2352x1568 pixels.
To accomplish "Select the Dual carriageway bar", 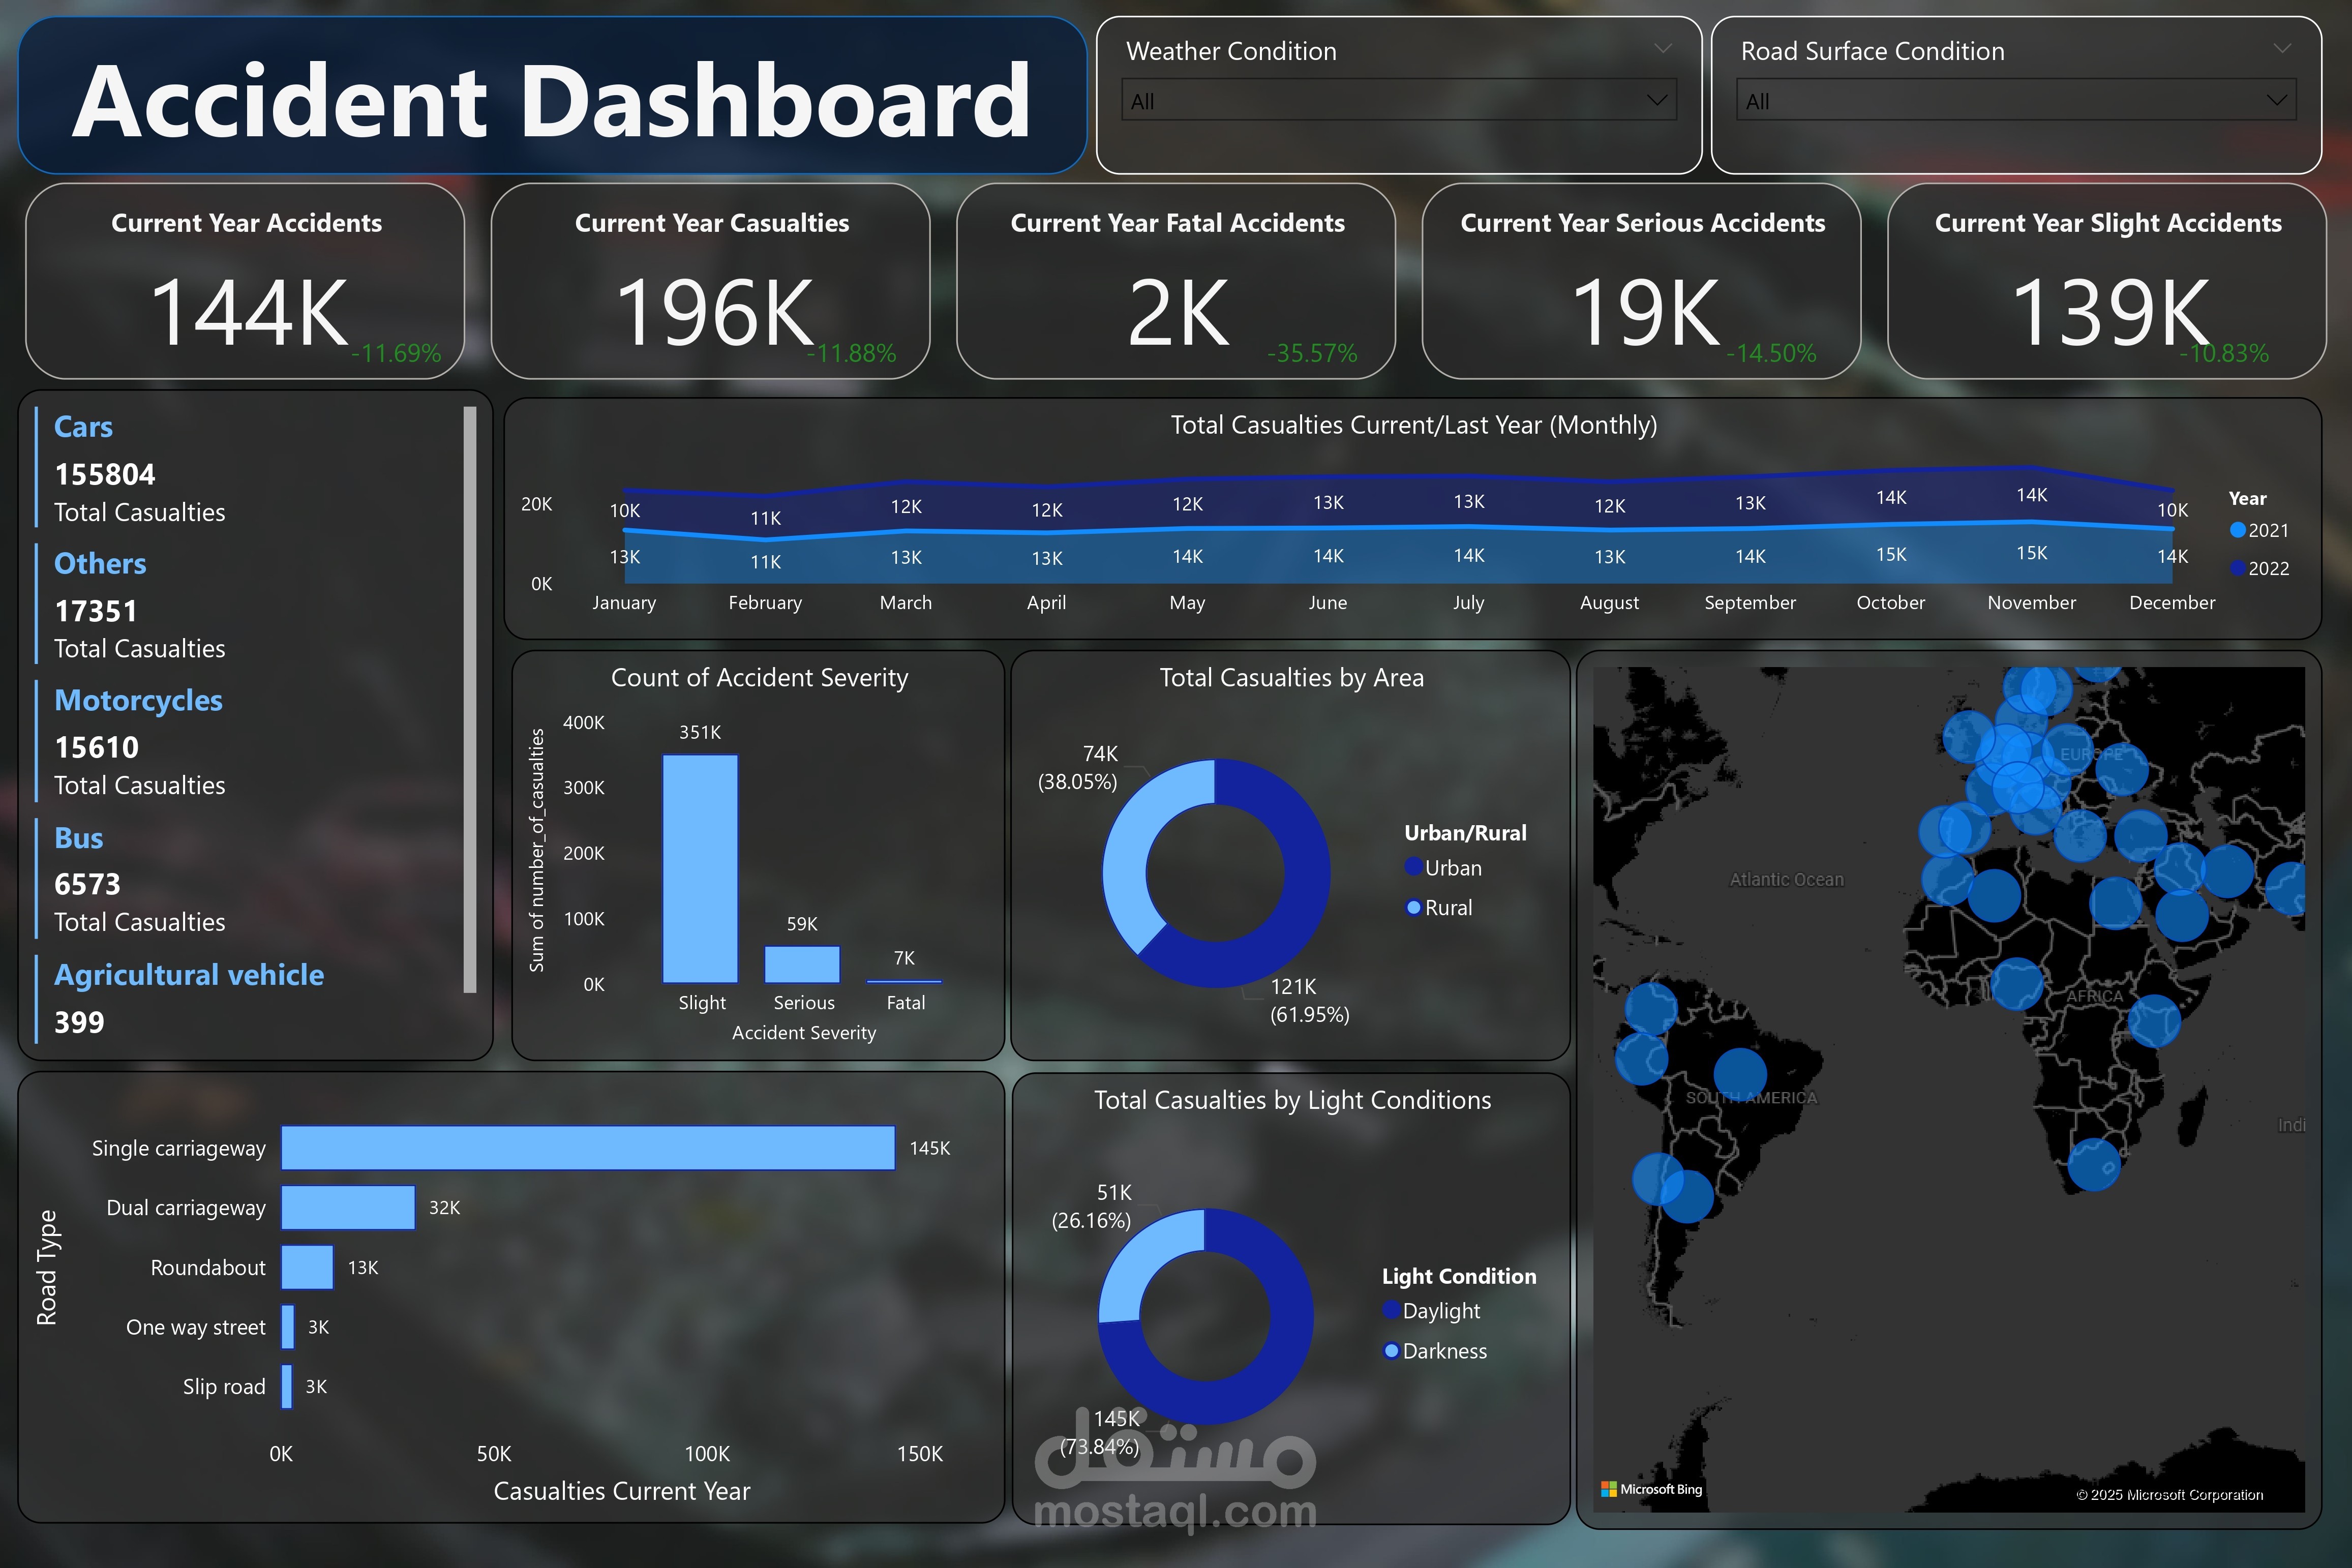I will pos(348,1207).
